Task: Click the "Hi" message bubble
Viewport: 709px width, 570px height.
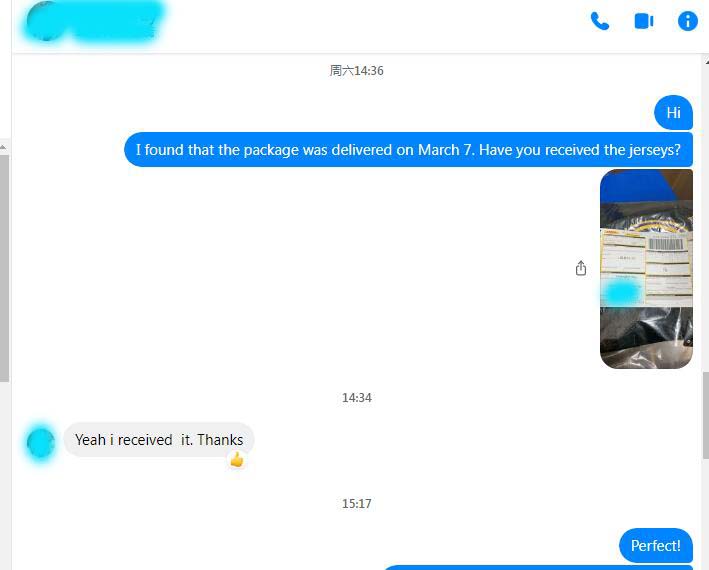Action: (x=673, y=113)
